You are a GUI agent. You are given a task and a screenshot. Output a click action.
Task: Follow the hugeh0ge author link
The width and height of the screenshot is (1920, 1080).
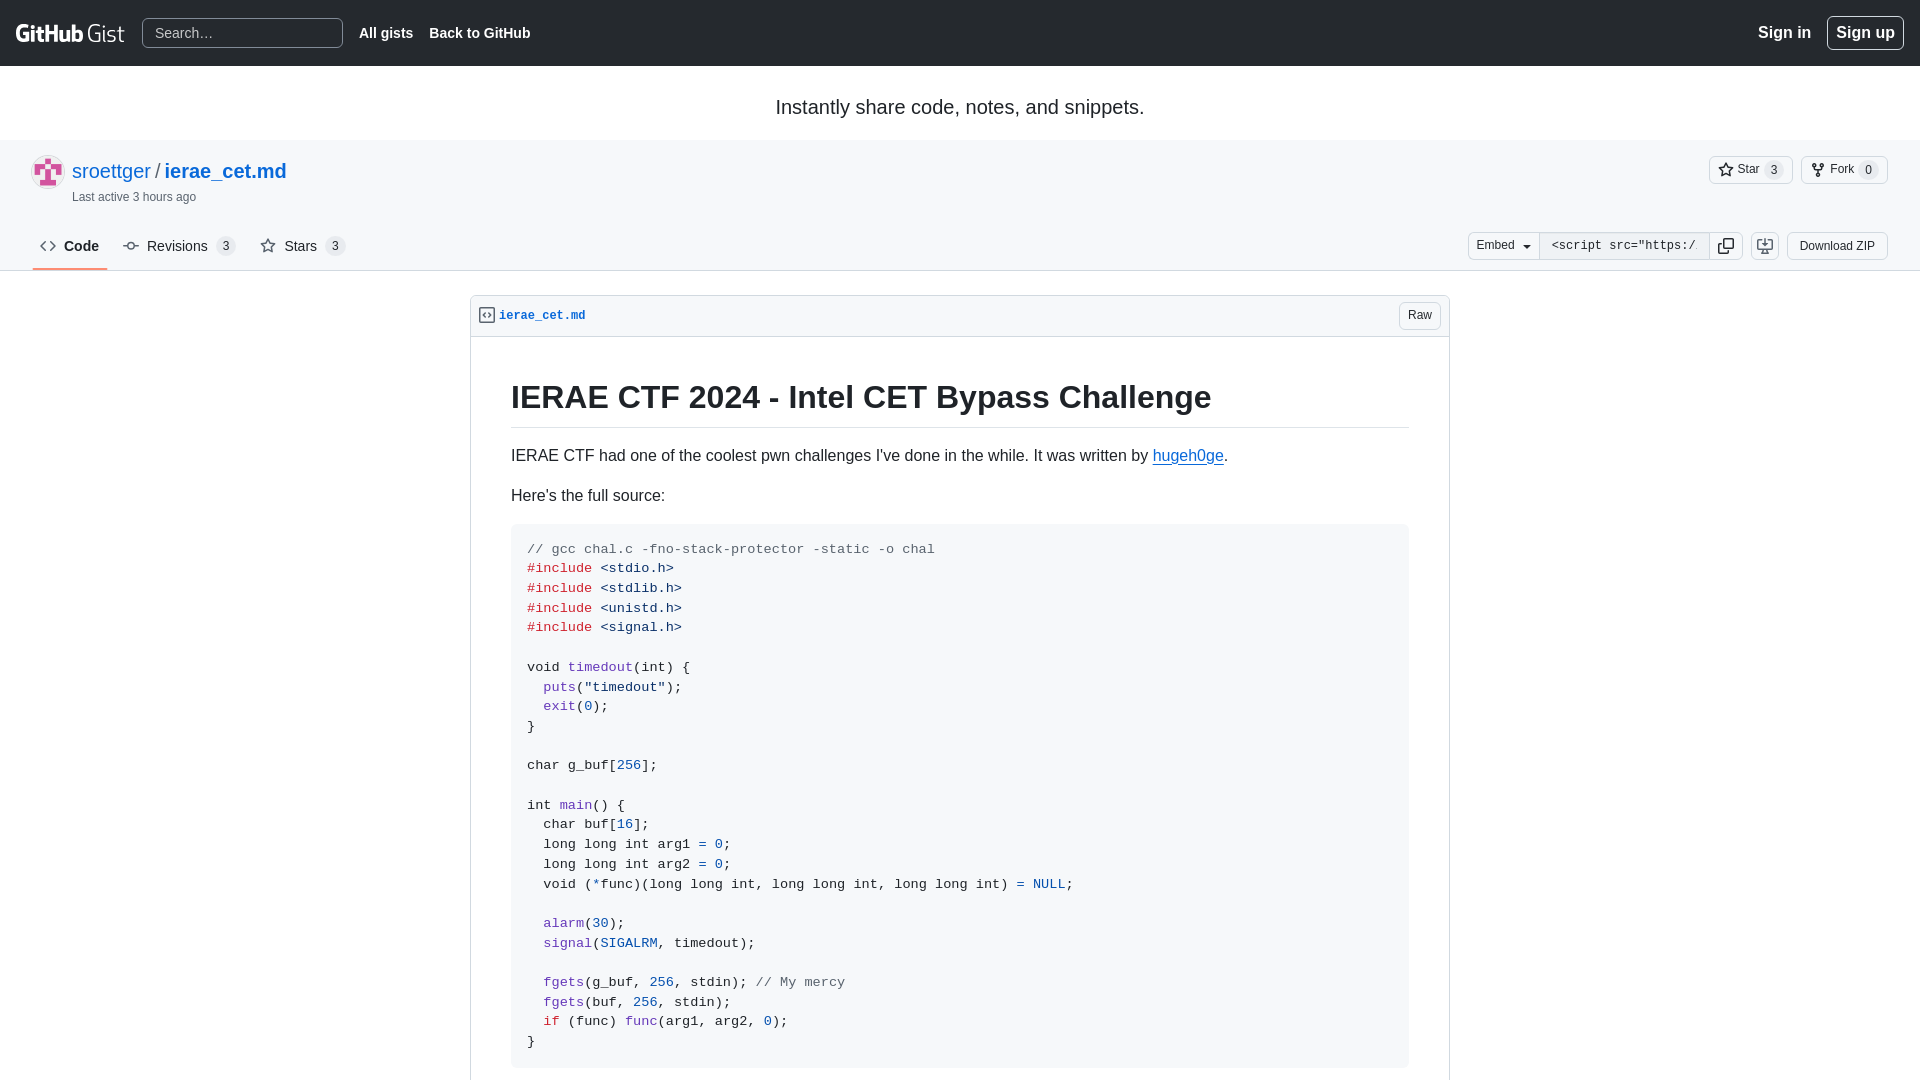[1188, 456]
